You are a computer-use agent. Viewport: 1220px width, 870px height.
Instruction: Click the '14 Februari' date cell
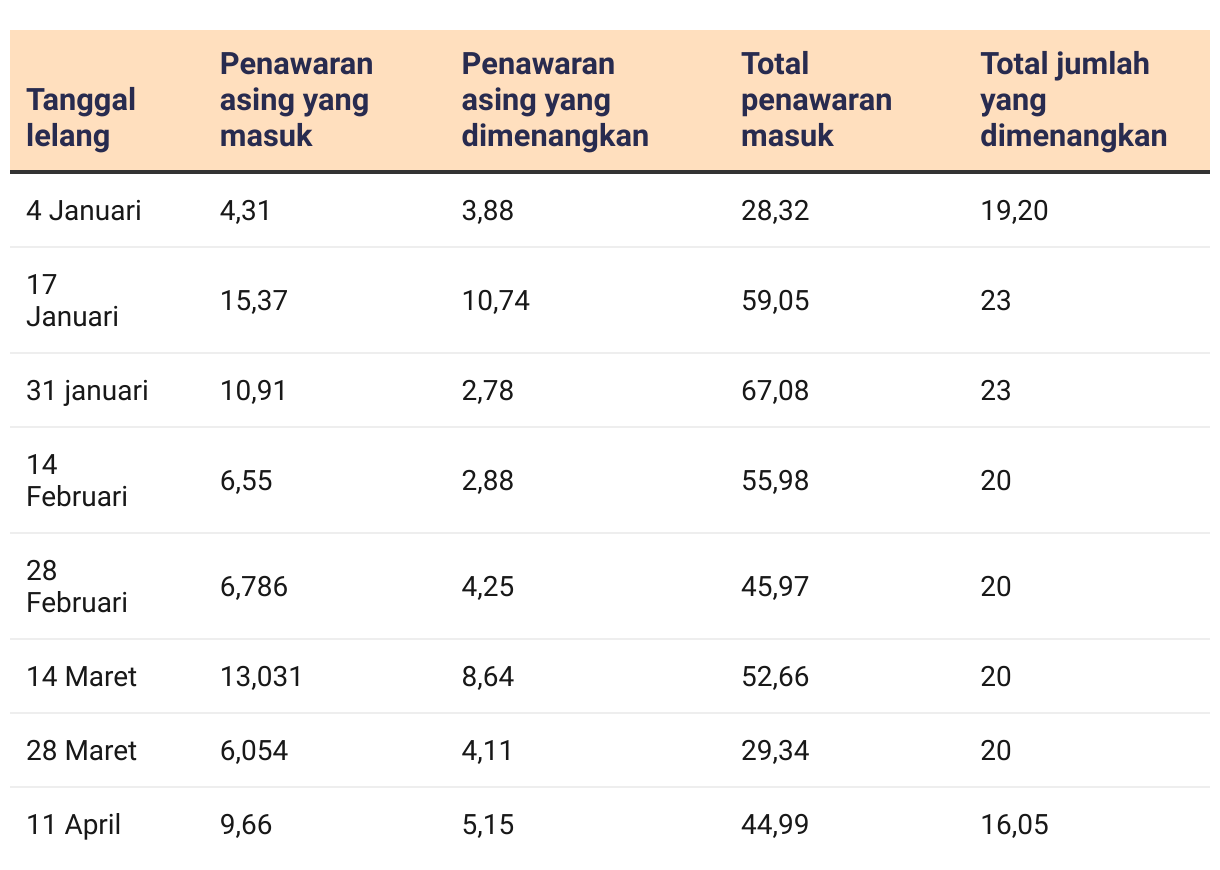coord(77,481)
